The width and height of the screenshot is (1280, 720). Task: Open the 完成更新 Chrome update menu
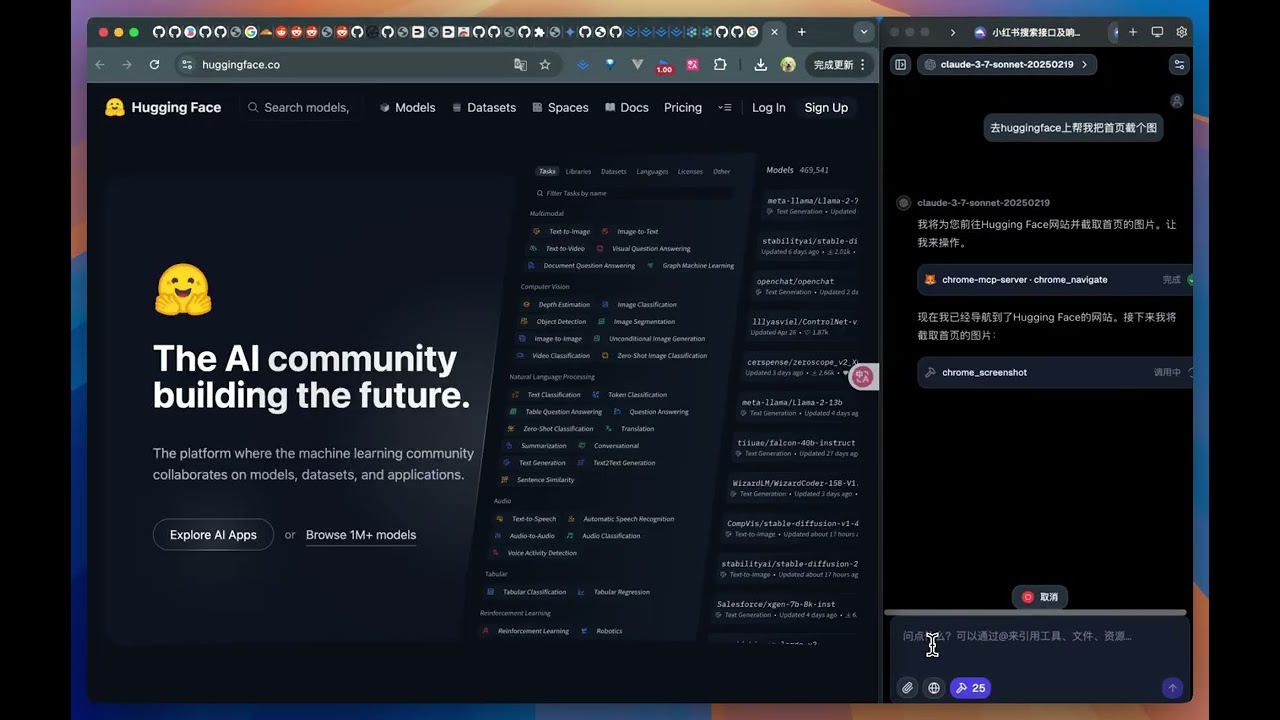840,64
